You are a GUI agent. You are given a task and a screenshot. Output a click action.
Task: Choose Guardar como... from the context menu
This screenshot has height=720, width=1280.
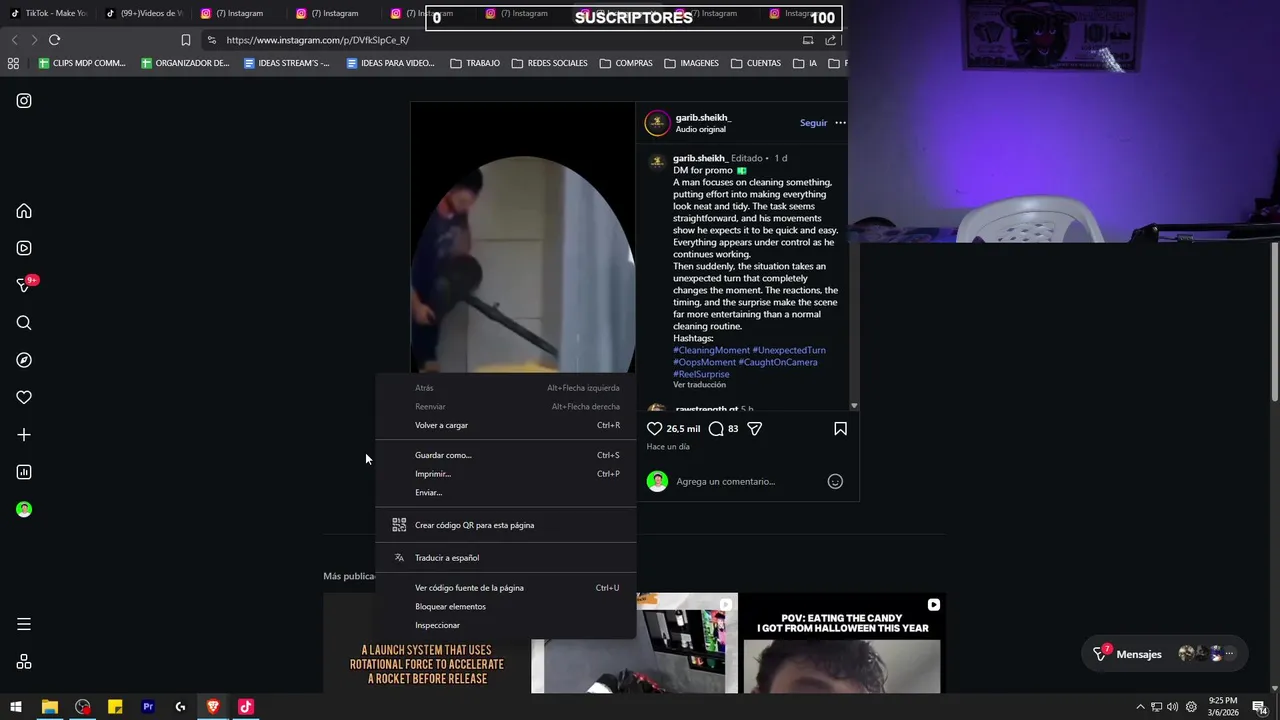pyautogui.click(x=505, y=455)
